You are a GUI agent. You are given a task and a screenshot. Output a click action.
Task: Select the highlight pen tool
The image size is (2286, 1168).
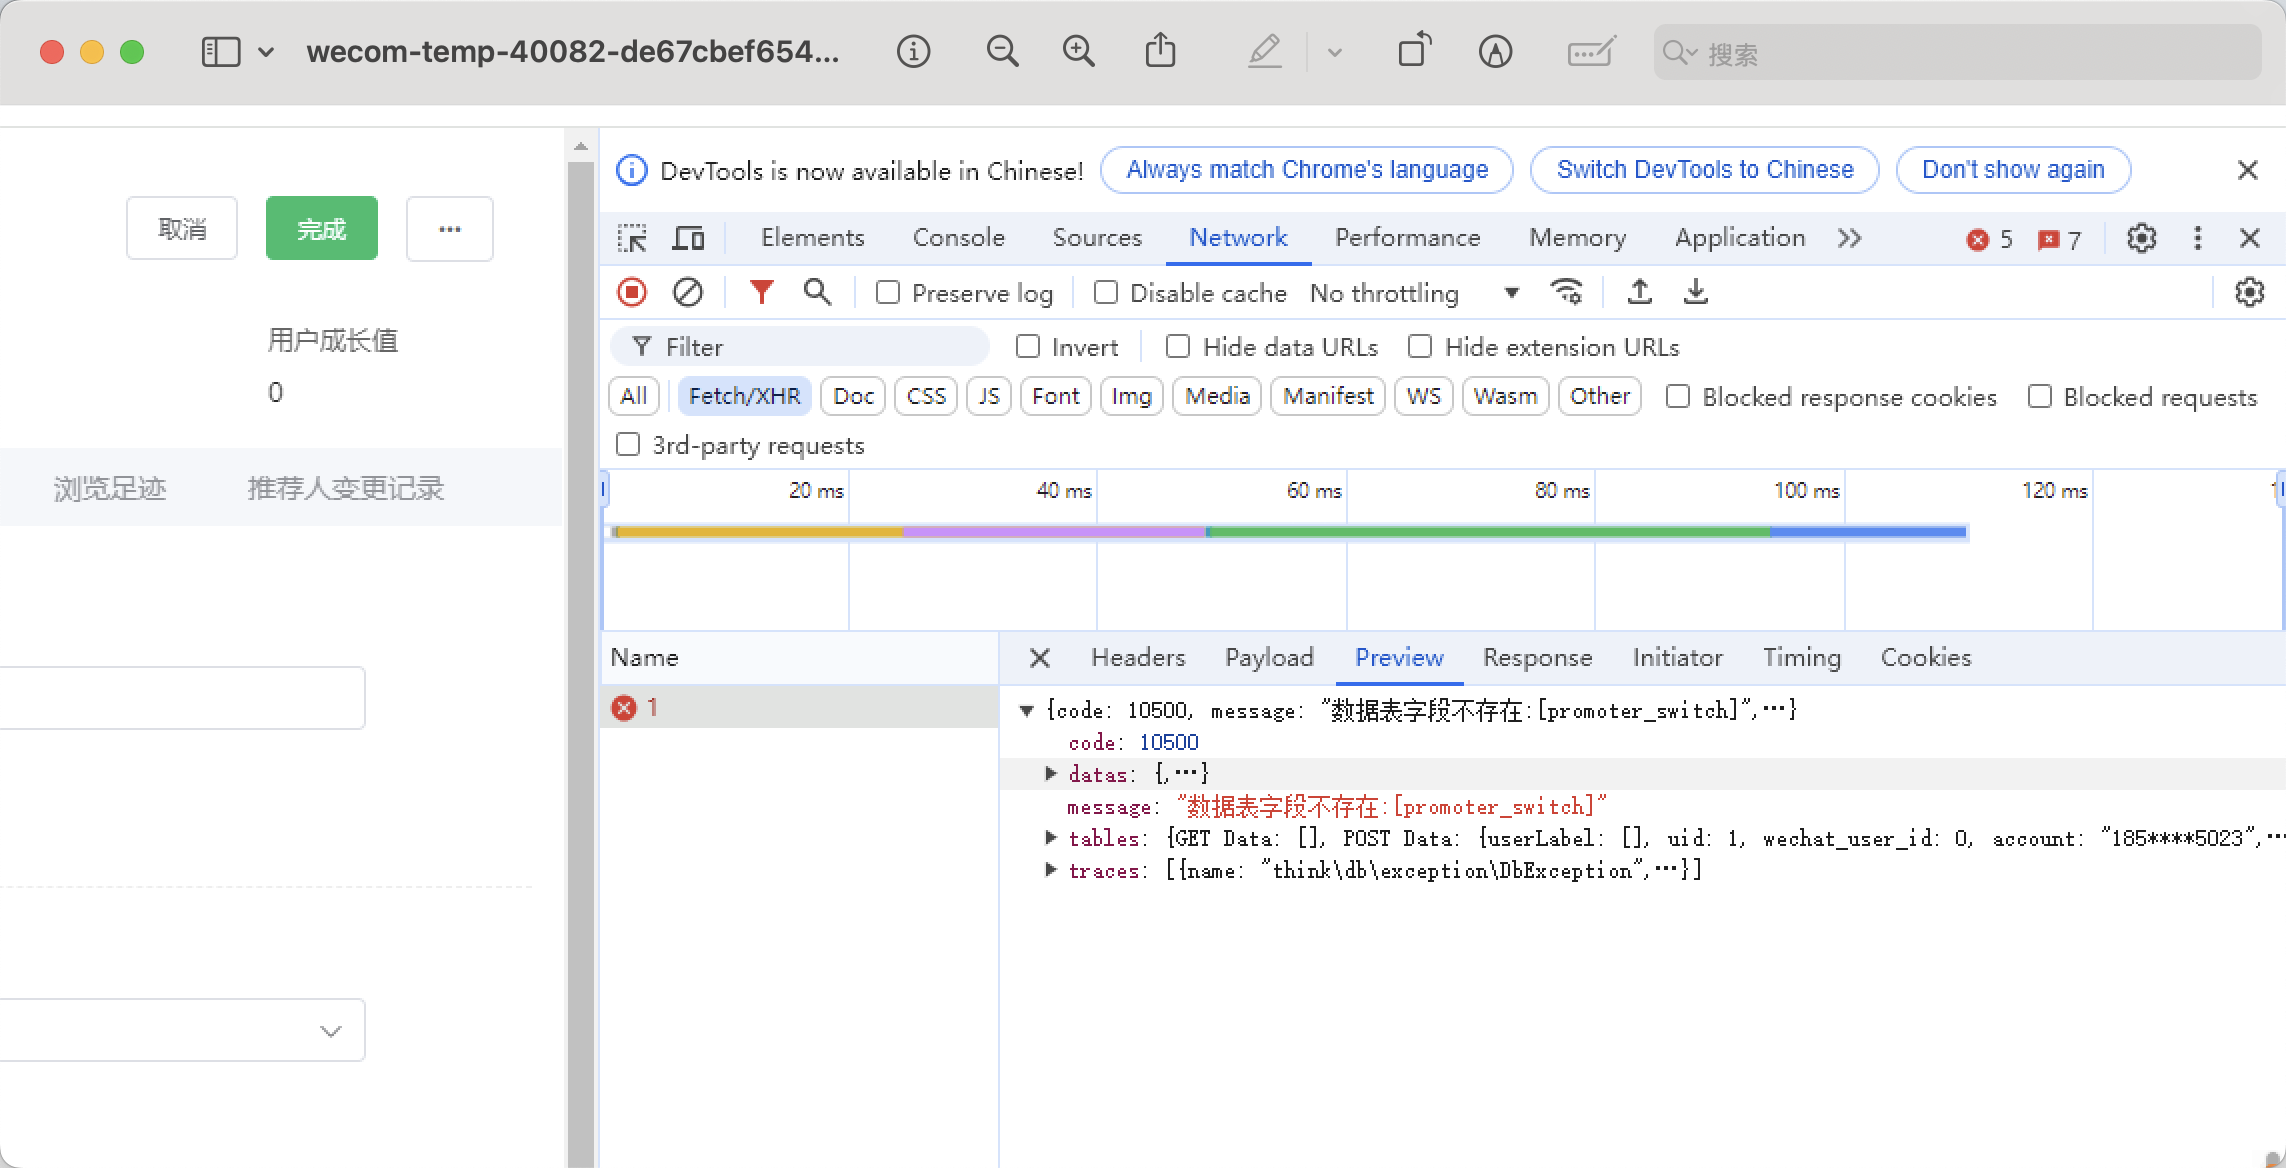point(1265,51)
